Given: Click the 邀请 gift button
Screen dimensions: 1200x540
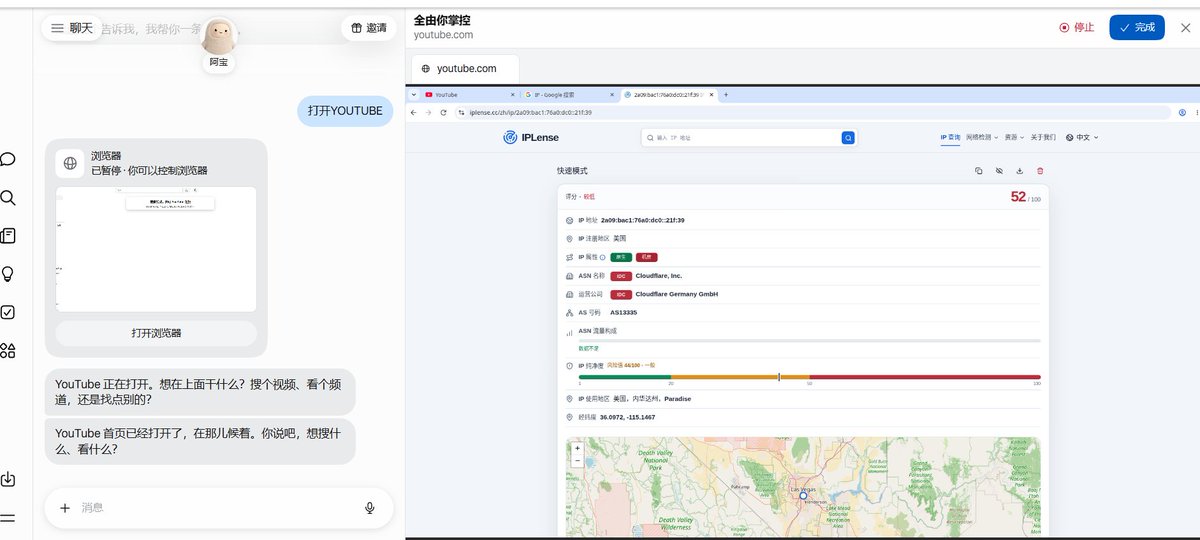Looking at the screenshot, I should click(369, 28).
